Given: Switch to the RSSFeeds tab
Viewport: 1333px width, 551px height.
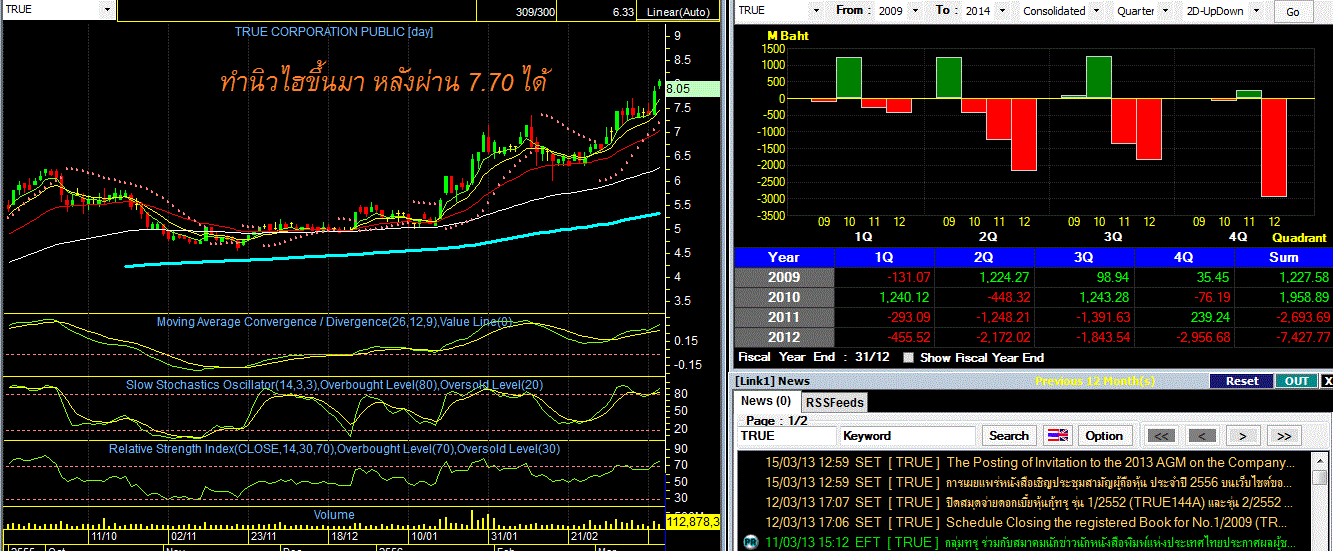Looking at the screenshot, I should (x=835, y=402).
